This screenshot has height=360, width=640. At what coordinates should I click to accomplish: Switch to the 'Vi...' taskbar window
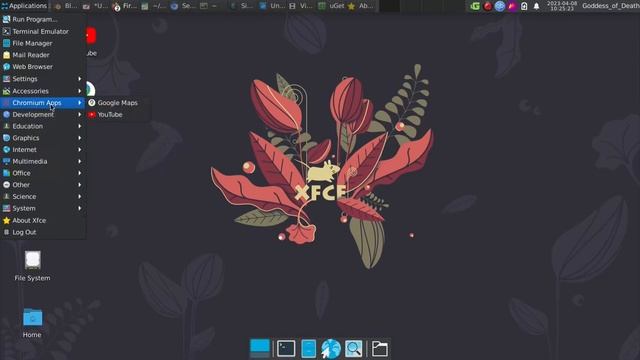pos(301,6)
